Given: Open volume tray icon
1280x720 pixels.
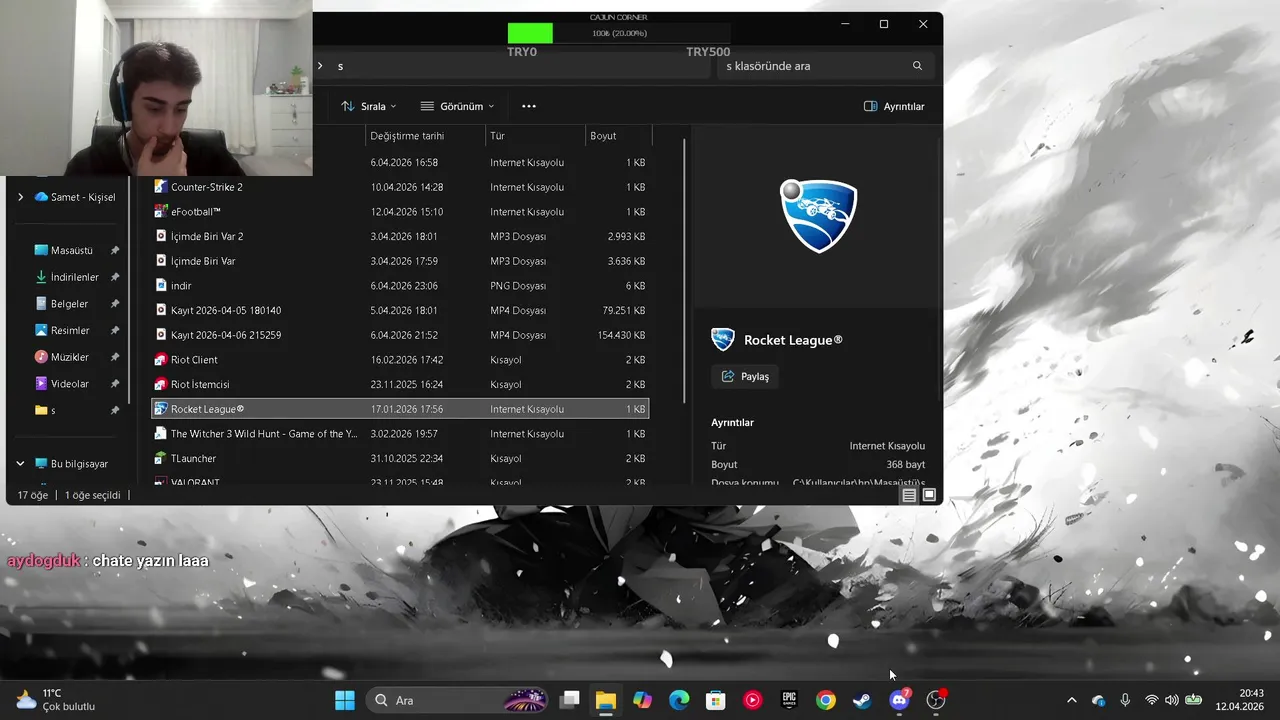Looking at the screenshot, I should [1171, 700].
